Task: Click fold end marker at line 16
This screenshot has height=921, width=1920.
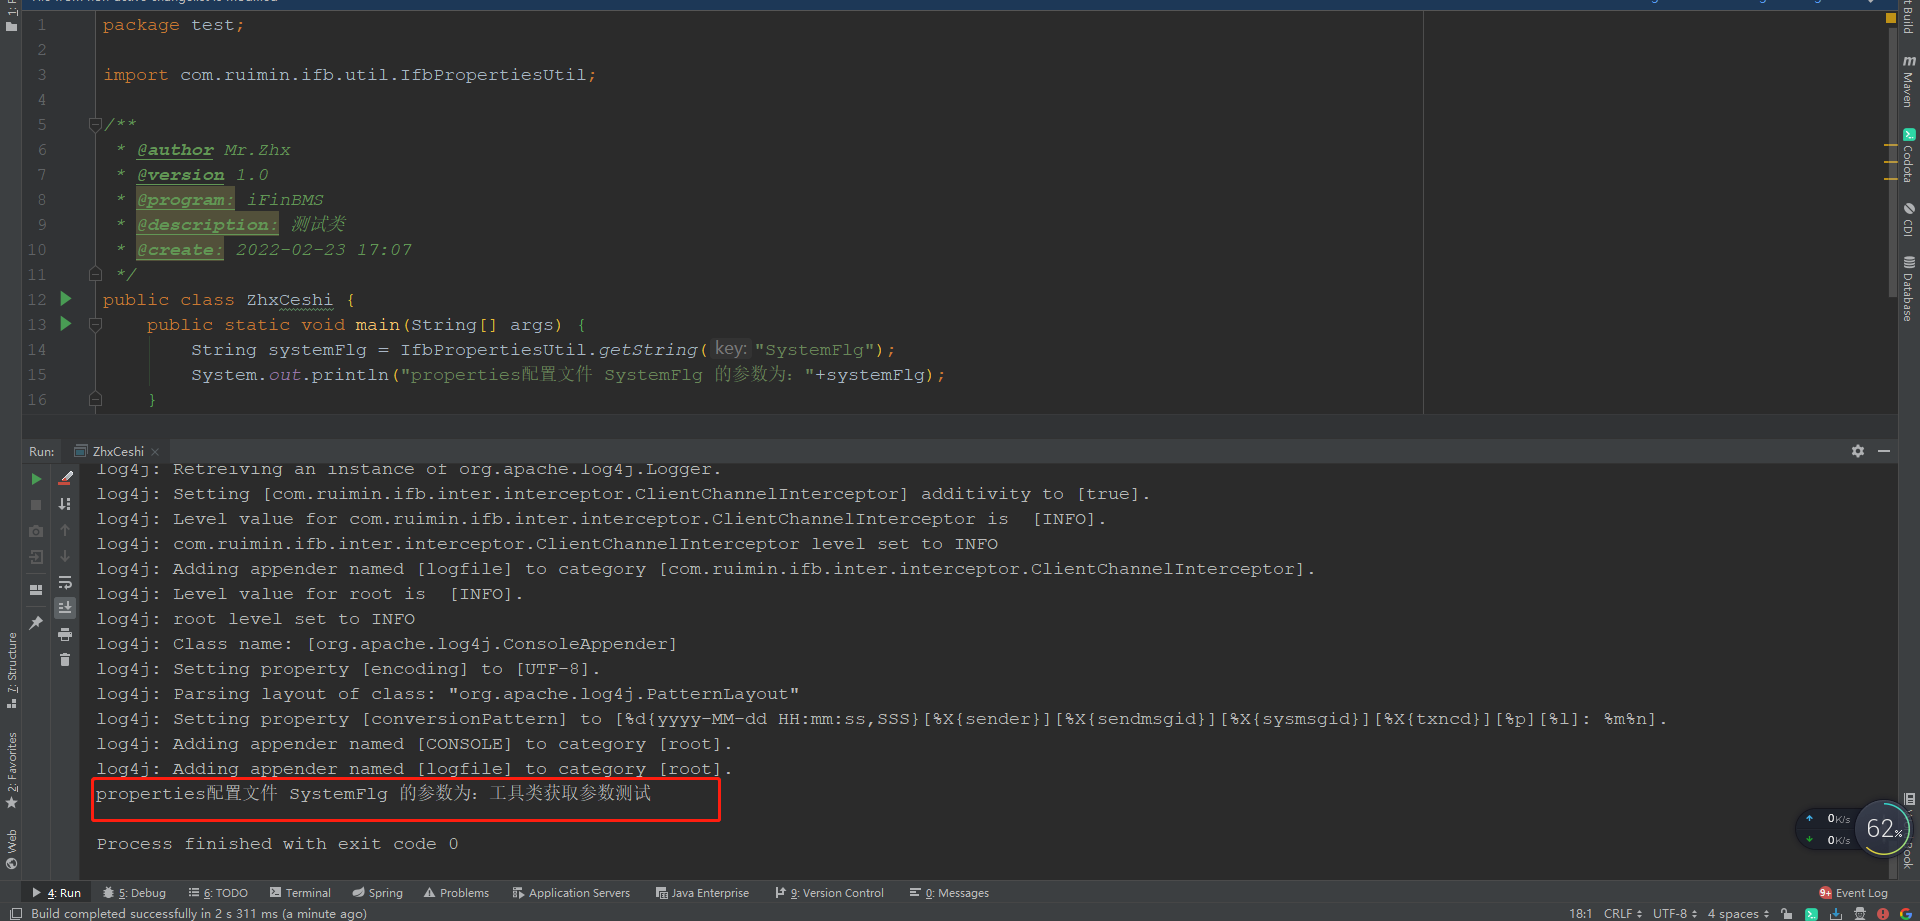Action: tap(95, 399)
